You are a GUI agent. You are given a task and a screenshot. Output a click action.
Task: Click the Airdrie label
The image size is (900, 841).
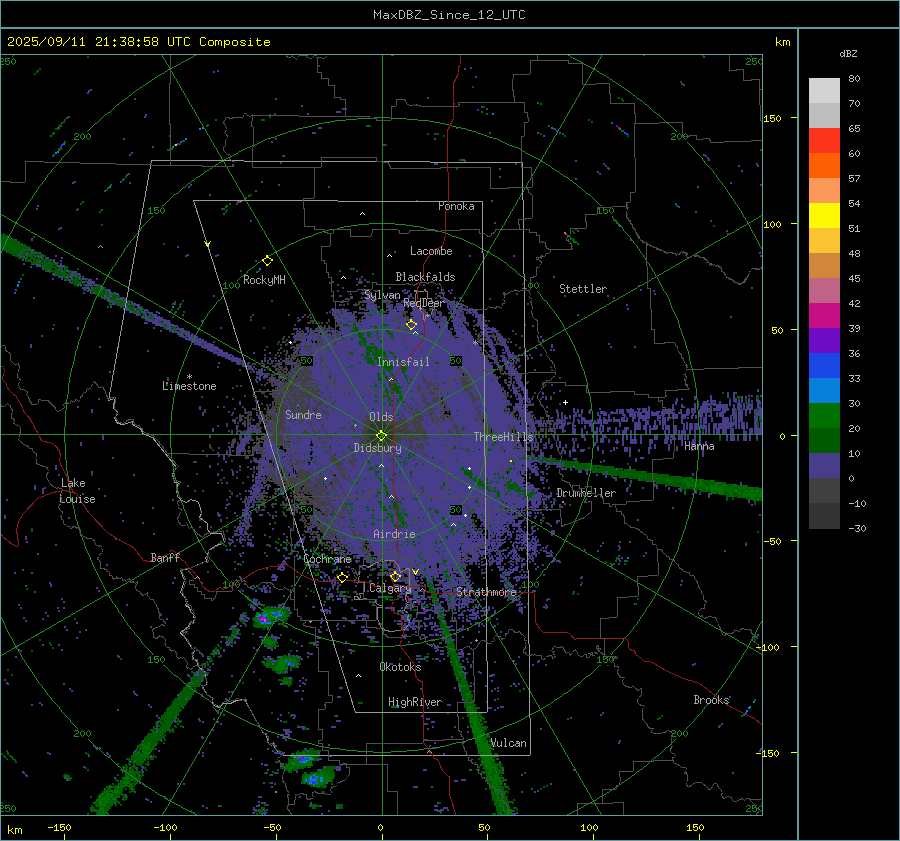394,534
